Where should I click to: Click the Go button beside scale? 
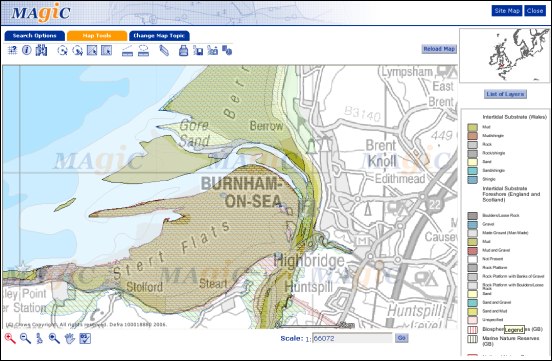[x=401, y=338]
